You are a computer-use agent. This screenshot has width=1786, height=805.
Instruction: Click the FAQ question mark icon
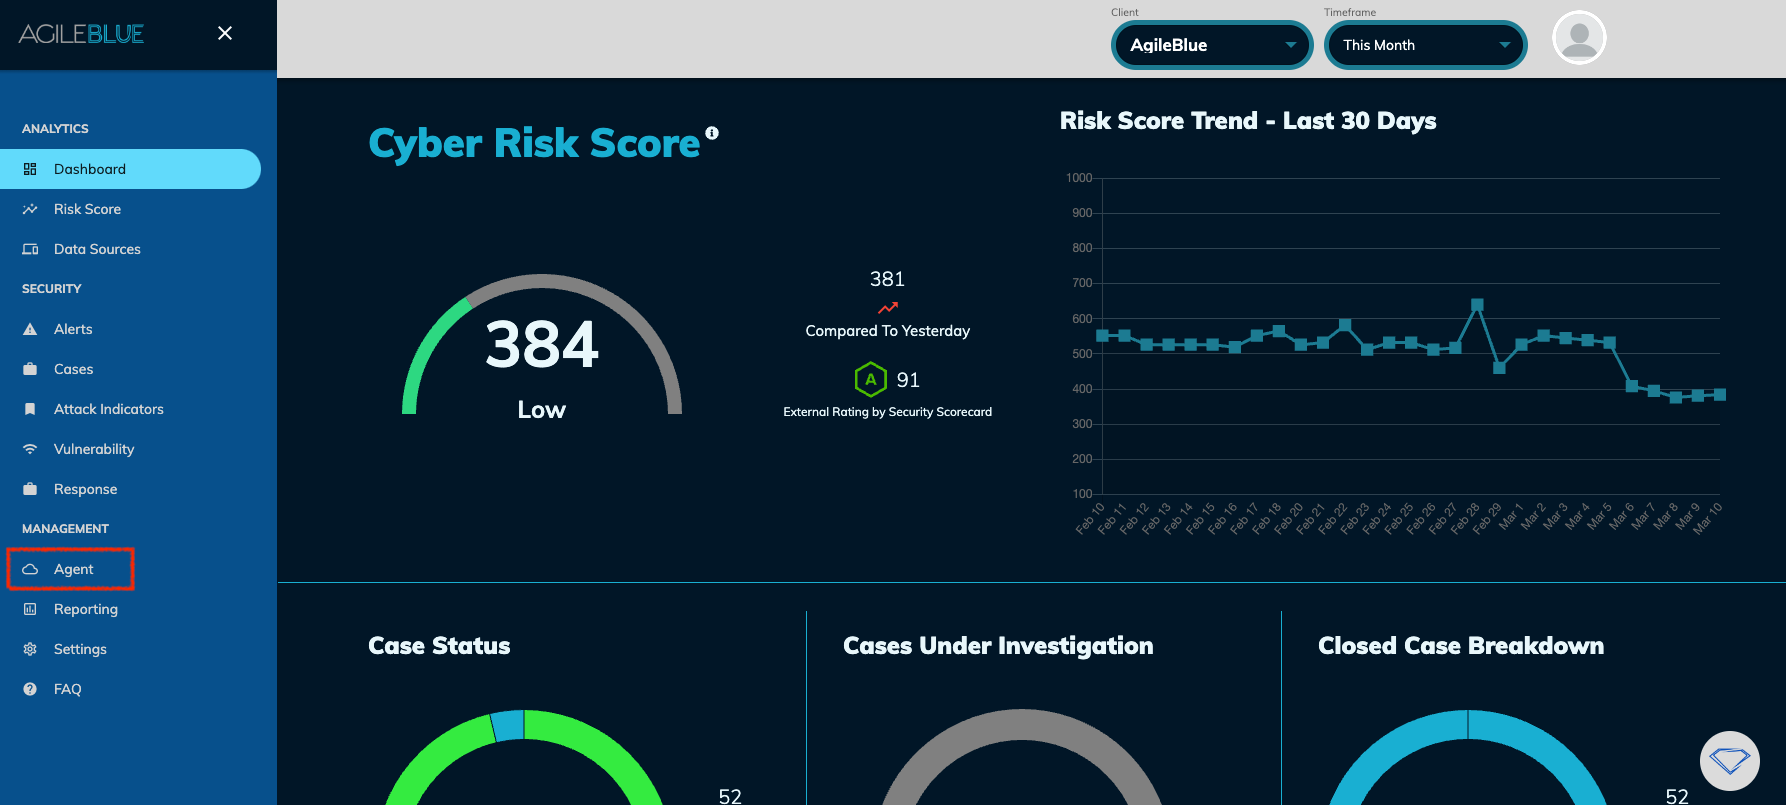pos(30,689)
